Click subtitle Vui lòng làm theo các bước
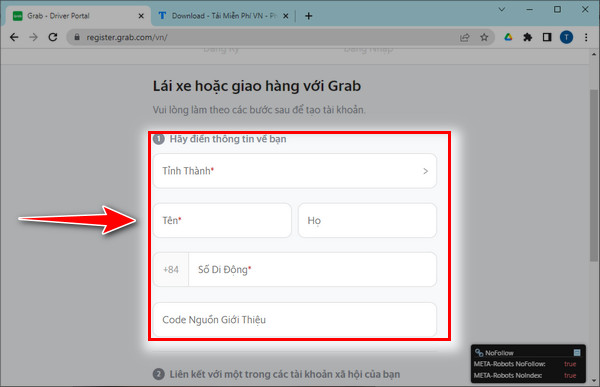This screenshot has height=387, width=600. 259,110
